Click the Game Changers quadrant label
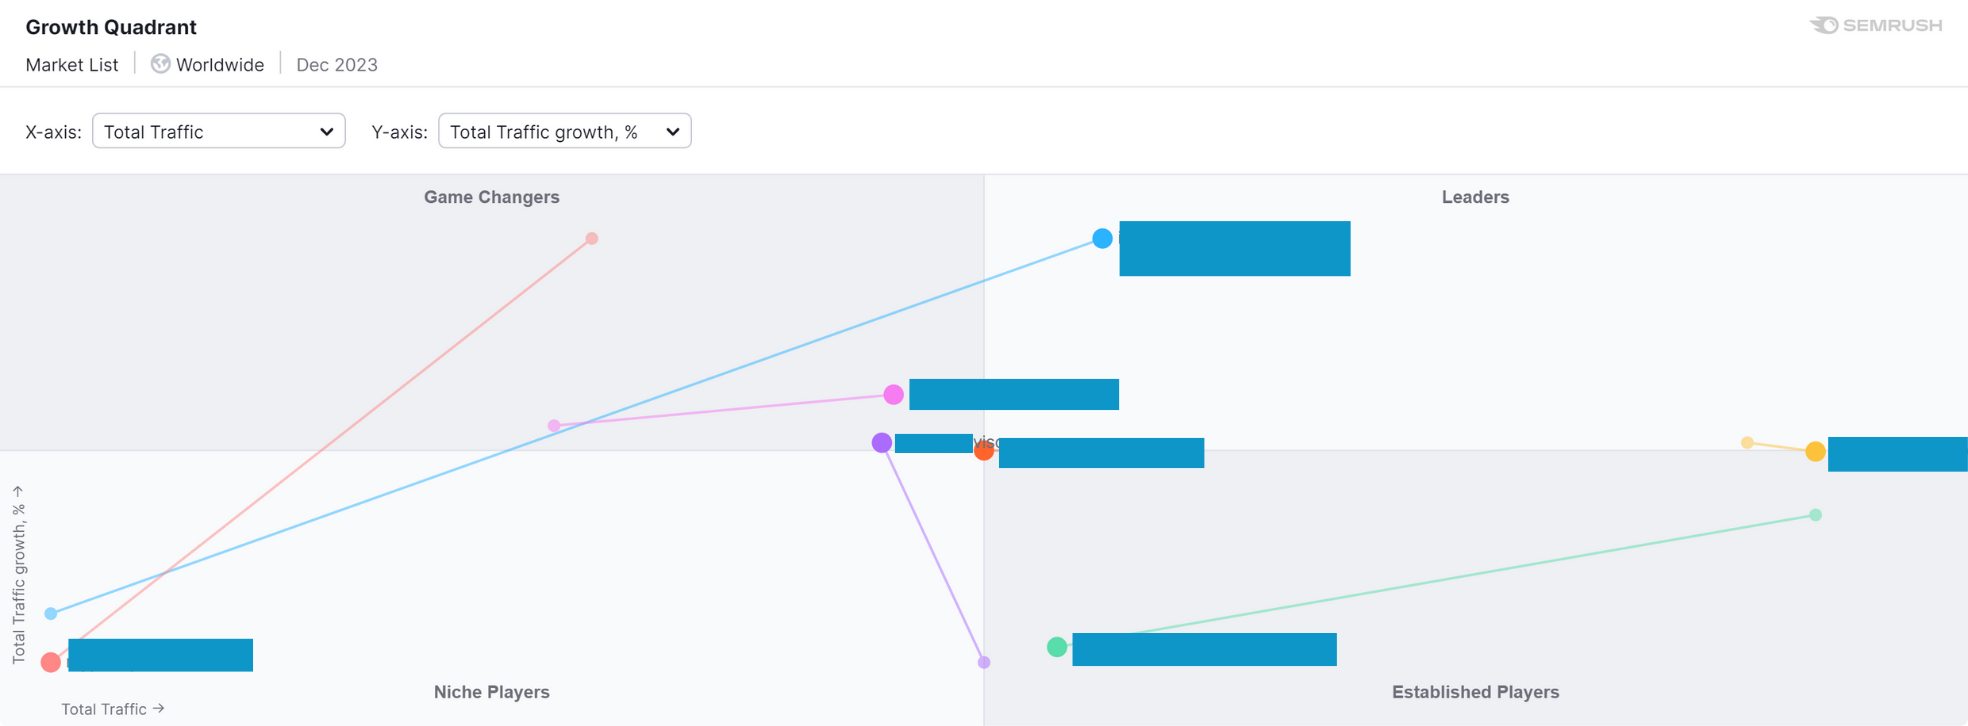 (491, 197)
